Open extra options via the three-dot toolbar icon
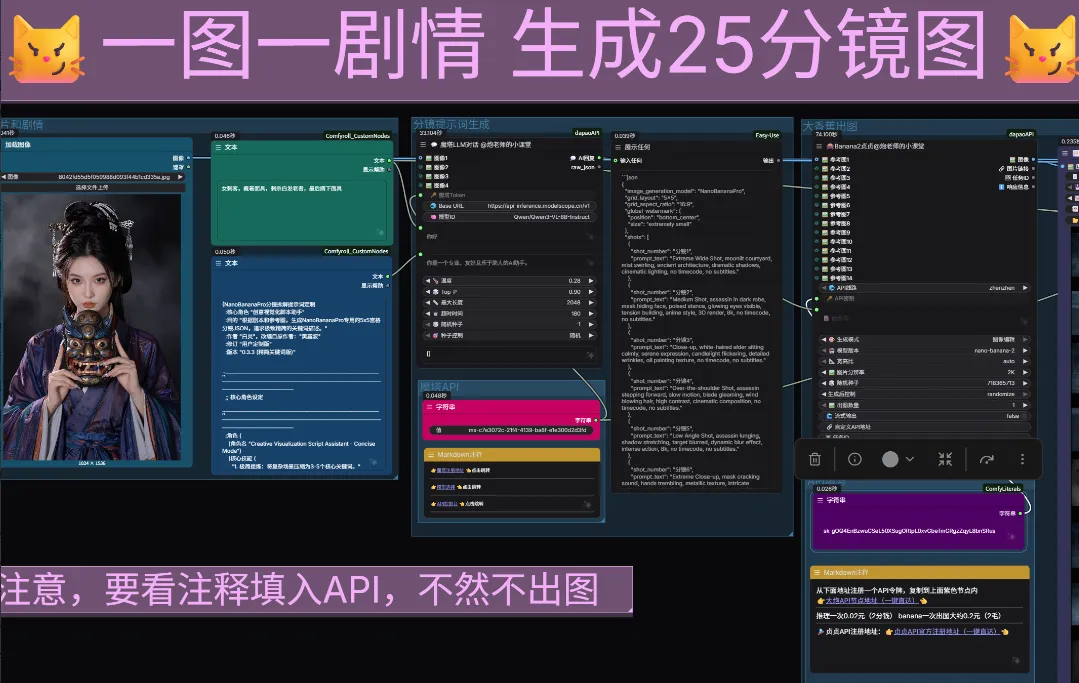1079x683 pixels. click(x=1022, y=459)
